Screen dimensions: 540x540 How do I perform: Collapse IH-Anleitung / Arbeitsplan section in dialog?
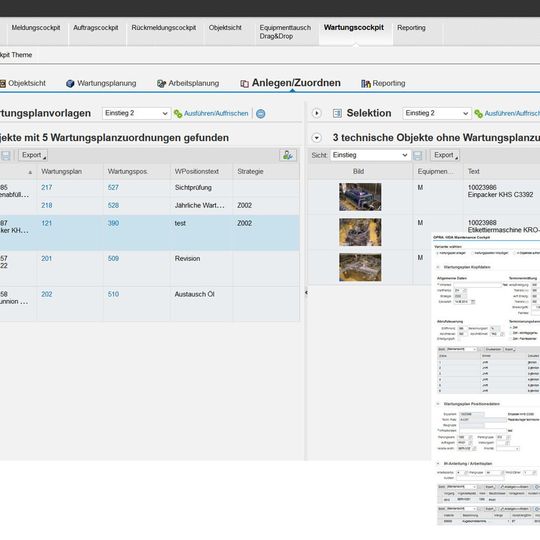tap(438, 464)
